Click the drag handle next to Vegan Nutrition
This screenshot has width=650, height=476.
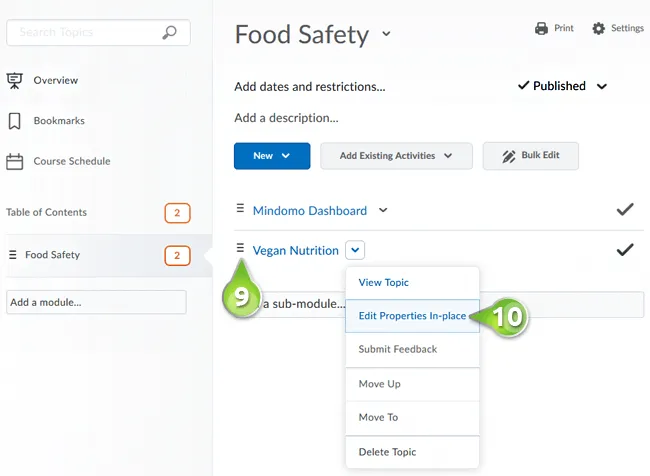pyautogui.click(x=240, y=248)
